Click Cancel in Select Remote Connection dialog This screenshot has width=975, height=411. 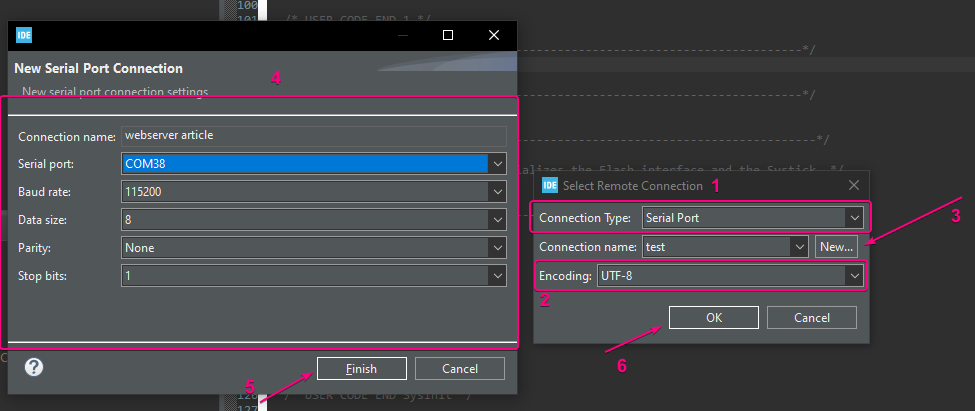[x=811, y=318]
